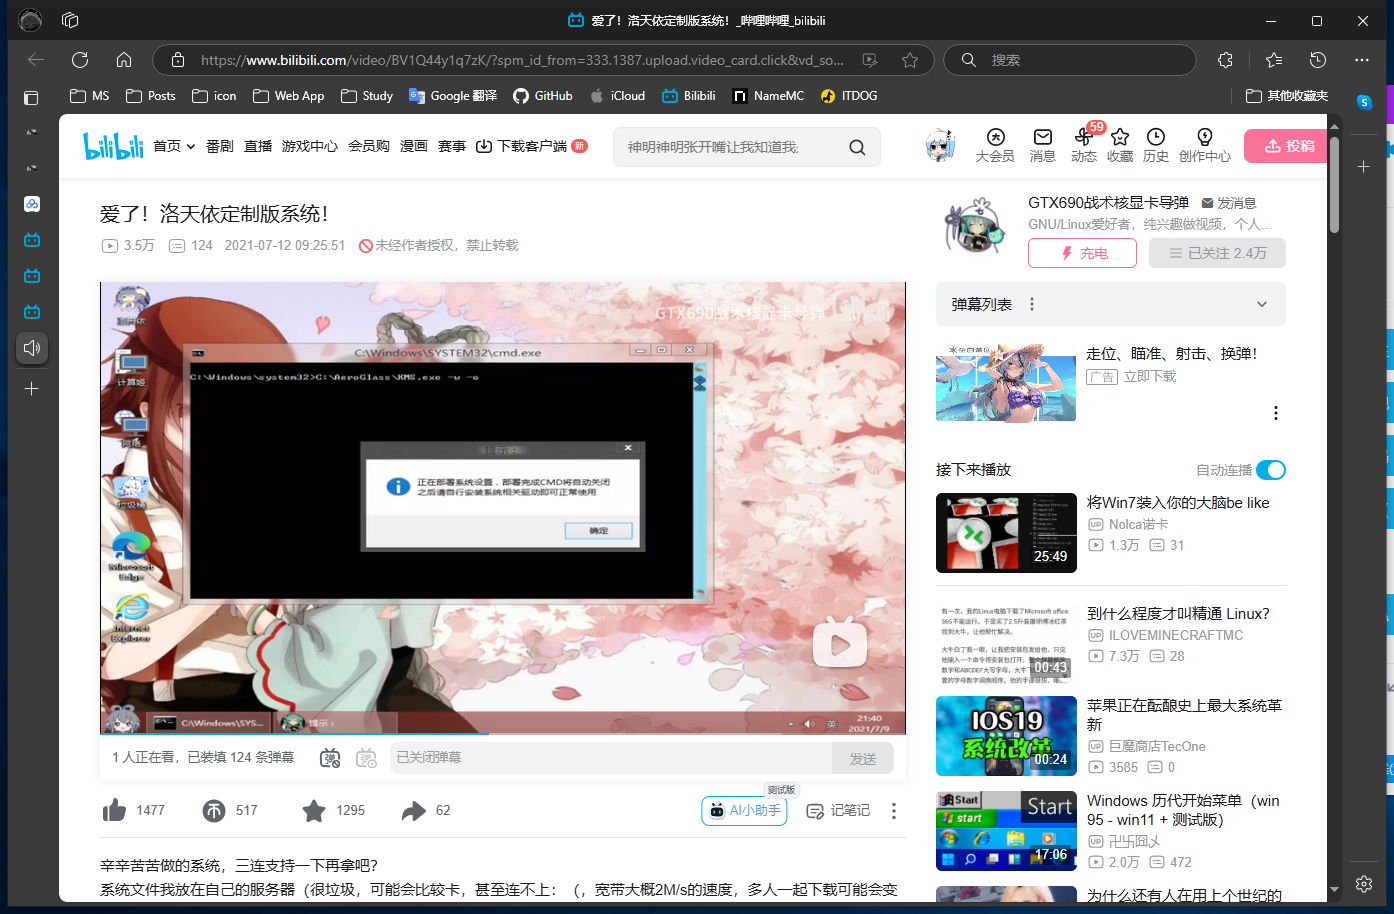The image size is (1394, 914).
Task: Open the 历史 history clock icon
Action: coord(1156,138)
